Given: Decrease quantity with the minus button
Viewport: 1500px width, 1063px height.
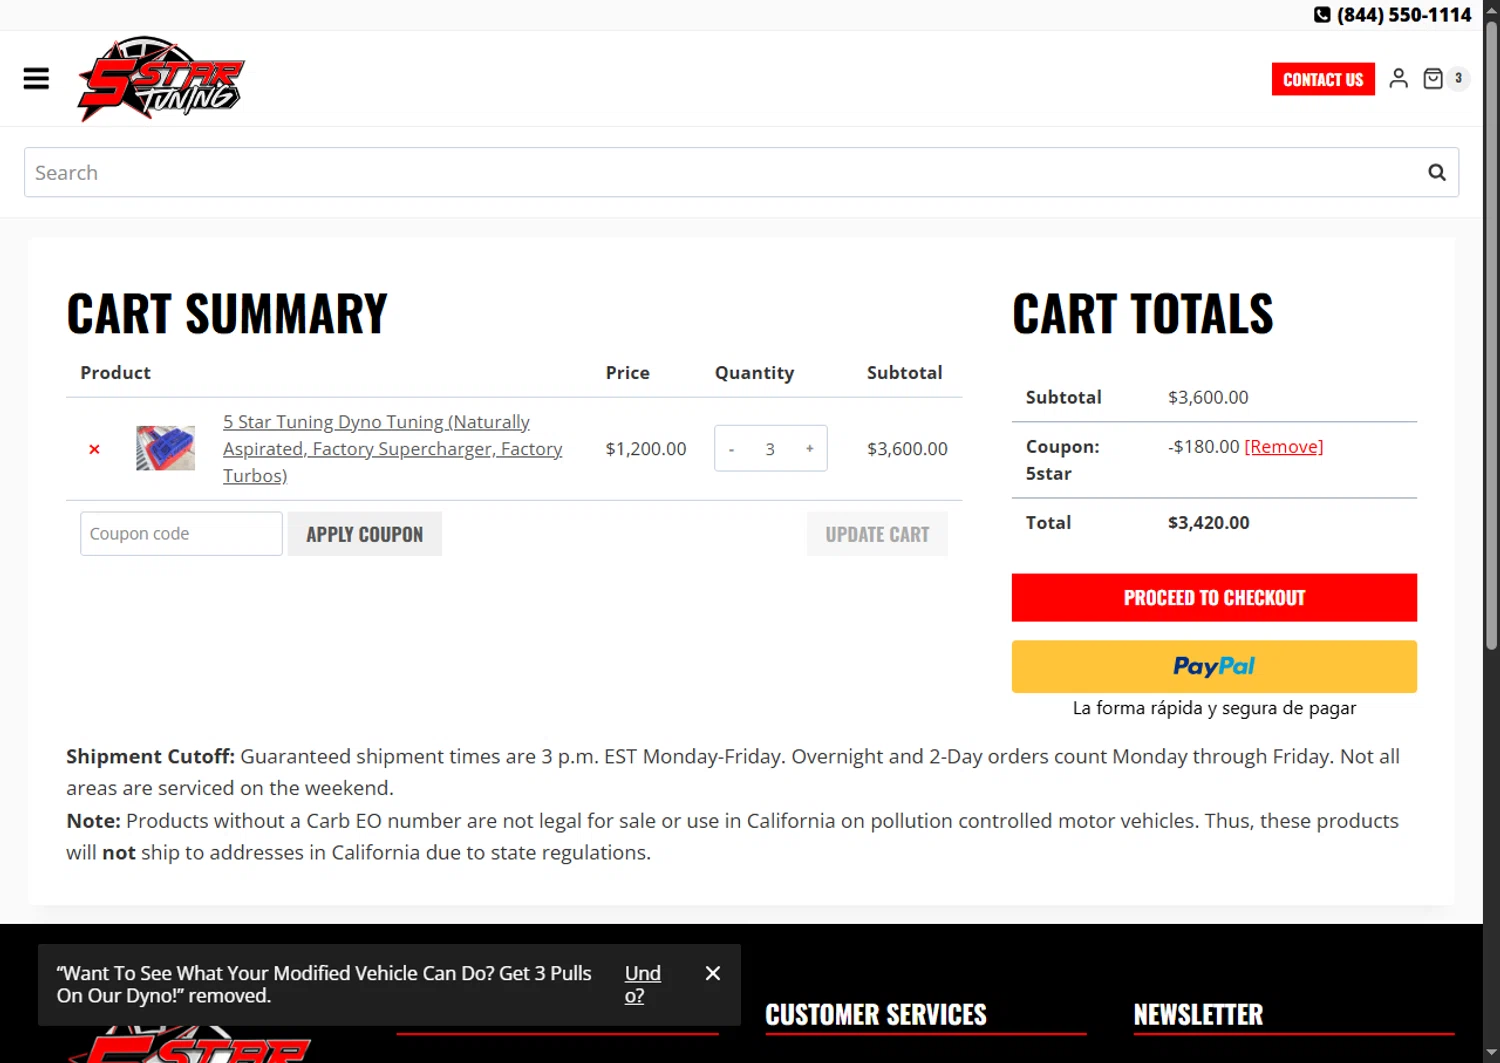Looking at the screenshot, I should [x=731, y=449].
